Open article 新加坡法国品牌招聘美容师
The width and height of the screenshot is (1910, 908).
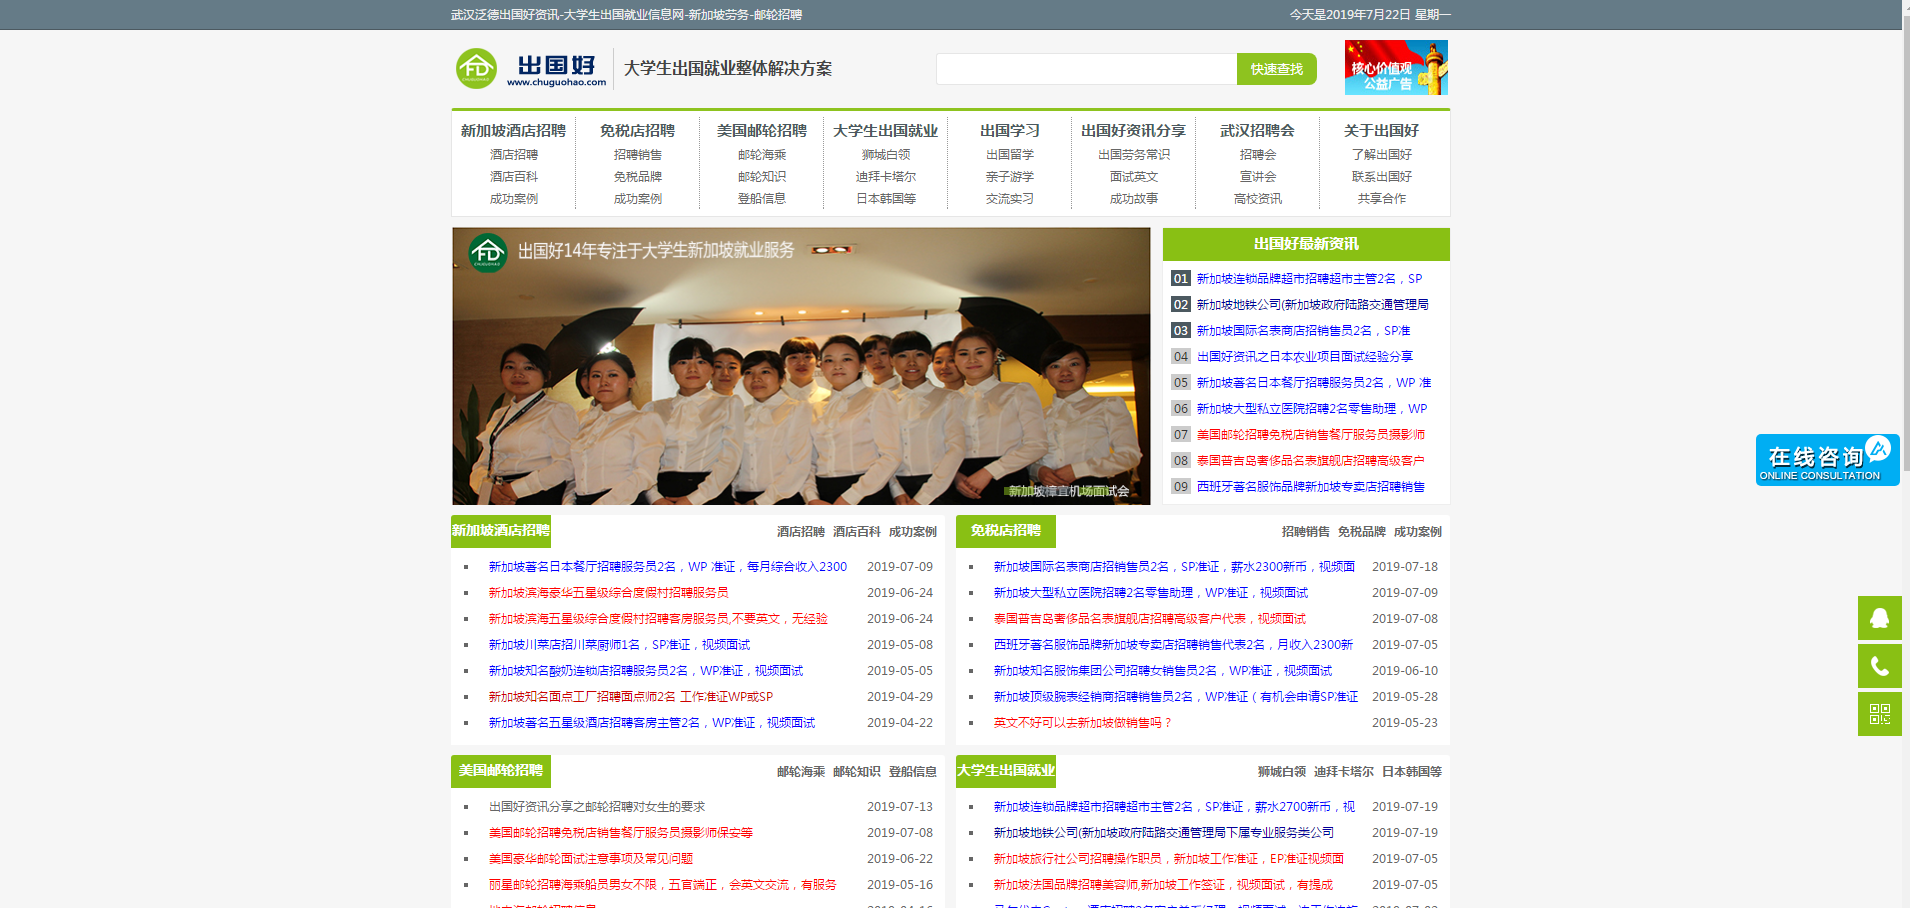point(1163,885)
